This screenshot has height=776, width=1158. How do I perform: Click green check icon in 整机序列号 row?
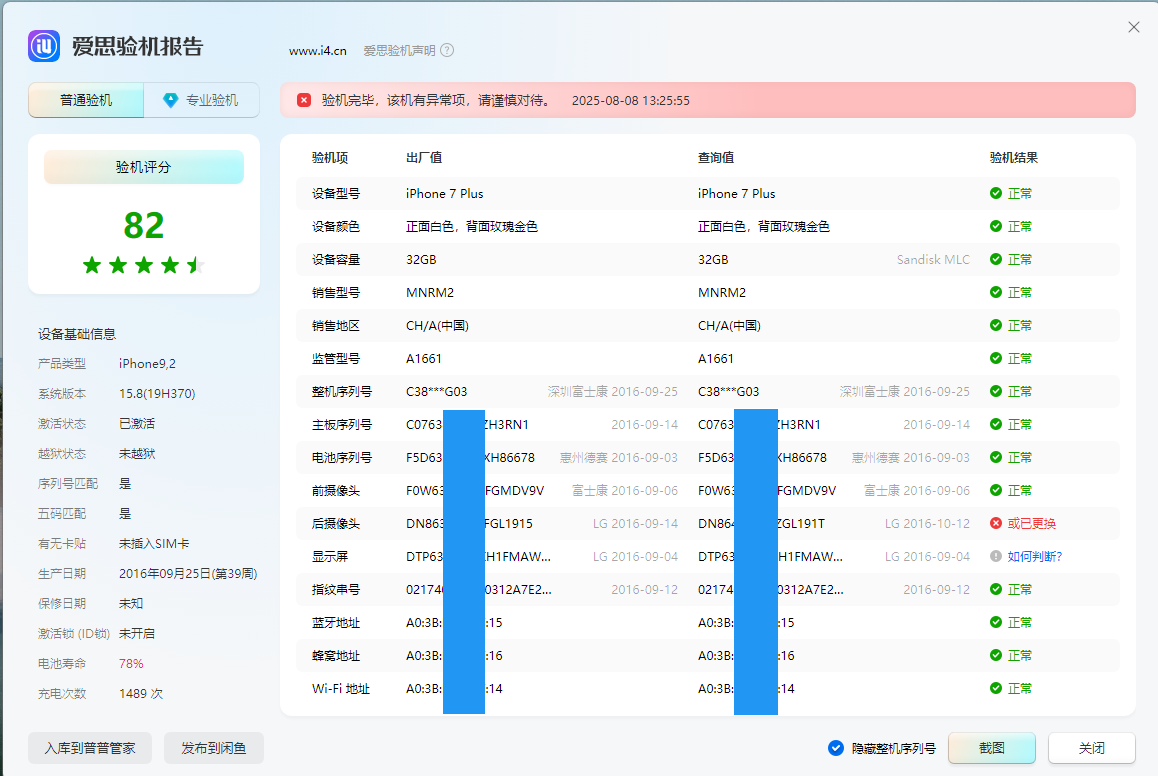pos(996,391)
